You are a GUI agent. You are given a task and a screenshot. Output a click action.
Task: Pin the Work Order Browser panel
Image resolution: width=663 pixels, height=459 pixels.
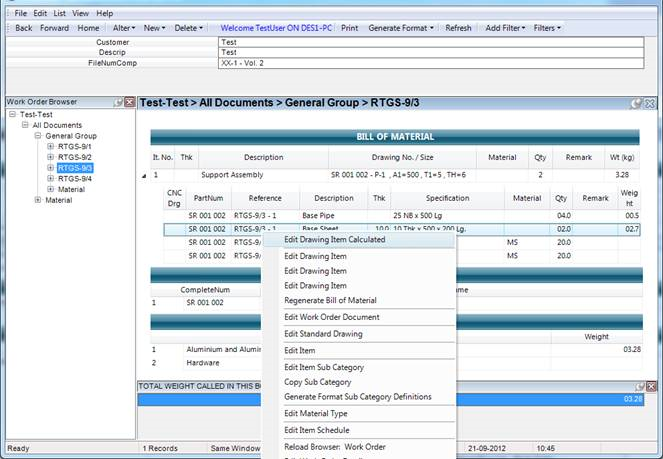(119, 102)
